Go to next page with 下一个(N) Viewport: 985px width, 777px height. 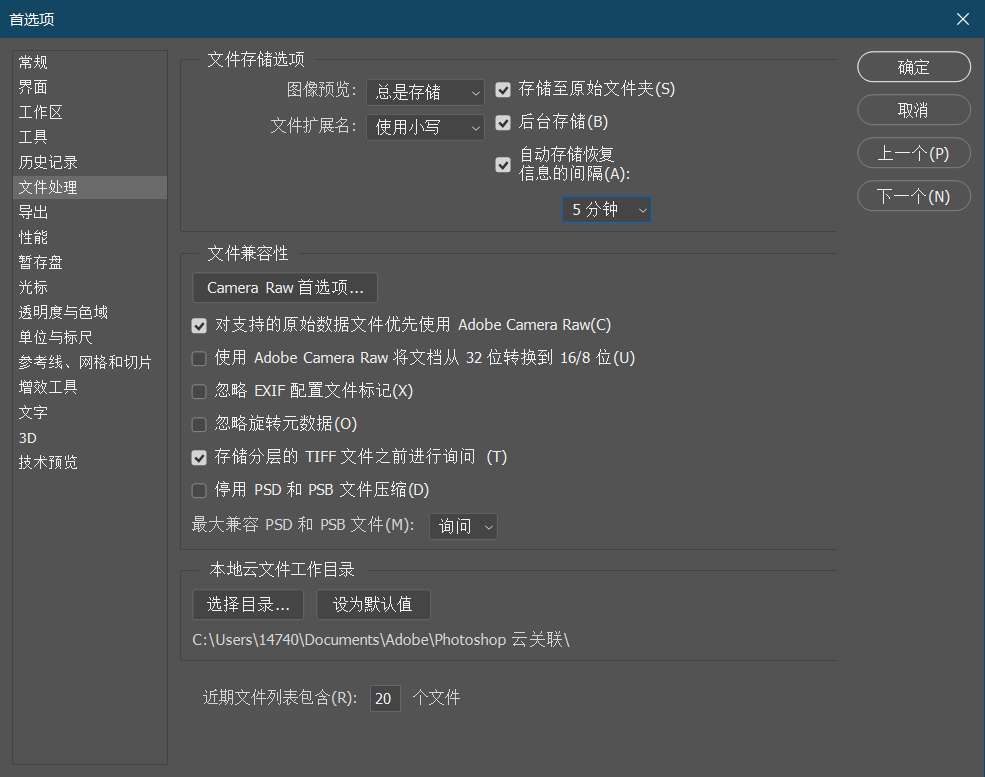click(913, 196)
